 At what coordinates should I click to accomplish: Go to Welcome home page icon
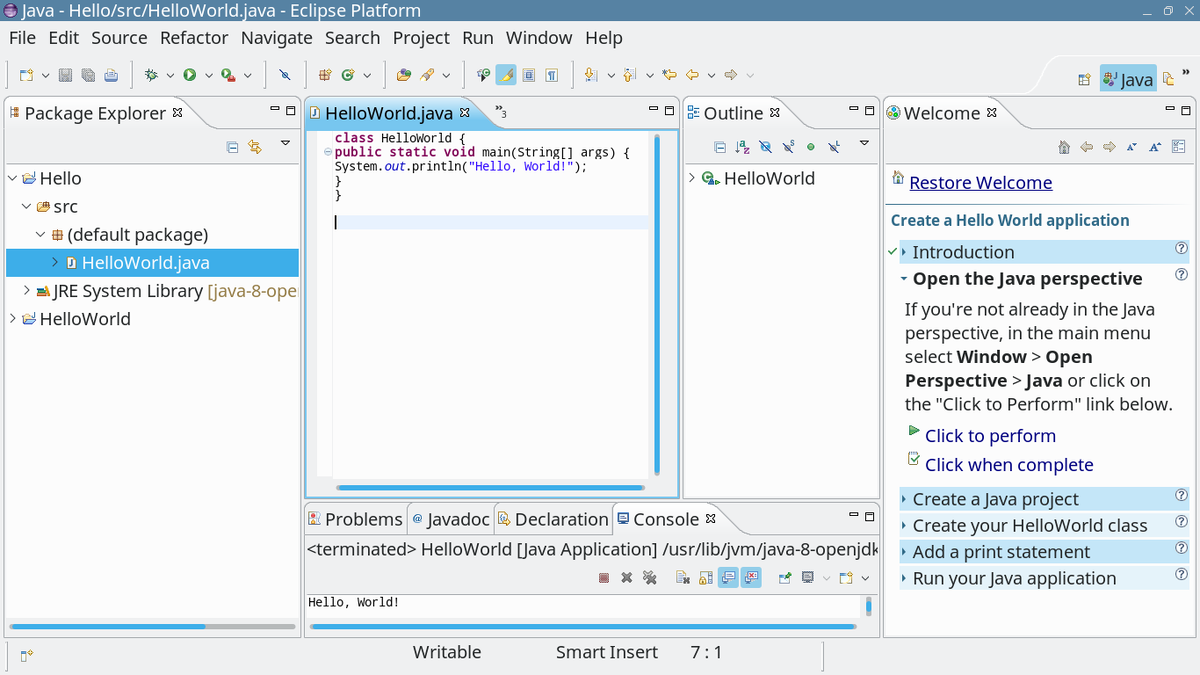(x=1064, y=147)
